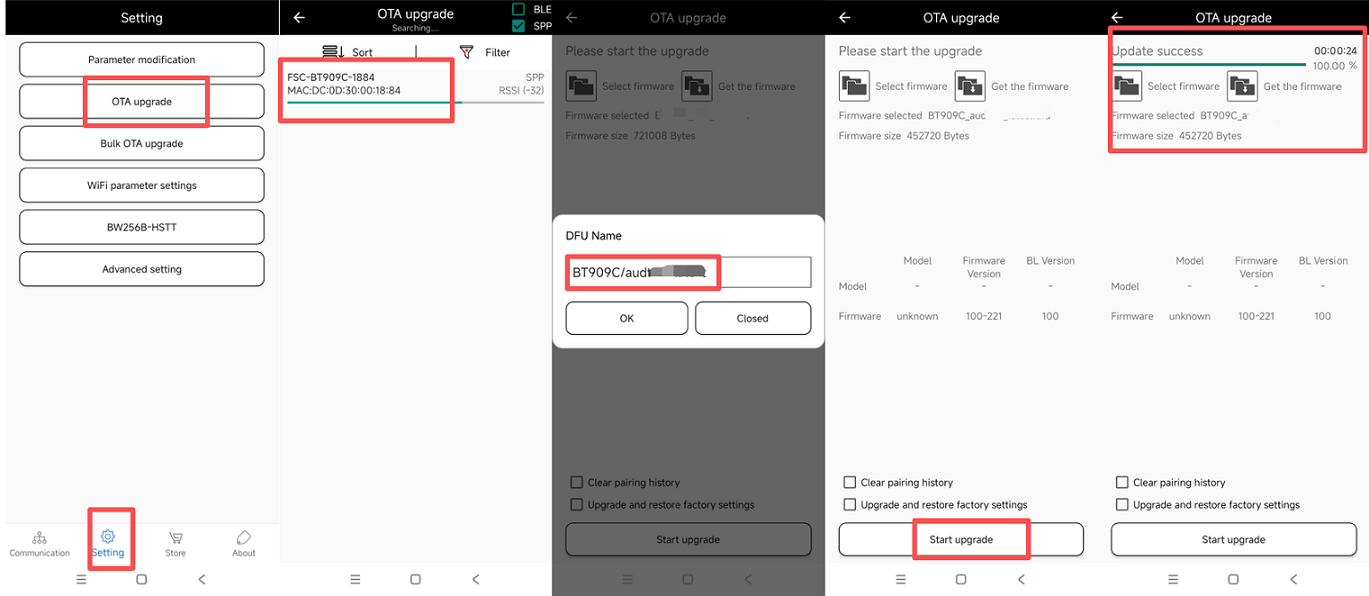Tap the About tab icon
This screenshot has width=1369, height=596.
(x=243, y=538)
